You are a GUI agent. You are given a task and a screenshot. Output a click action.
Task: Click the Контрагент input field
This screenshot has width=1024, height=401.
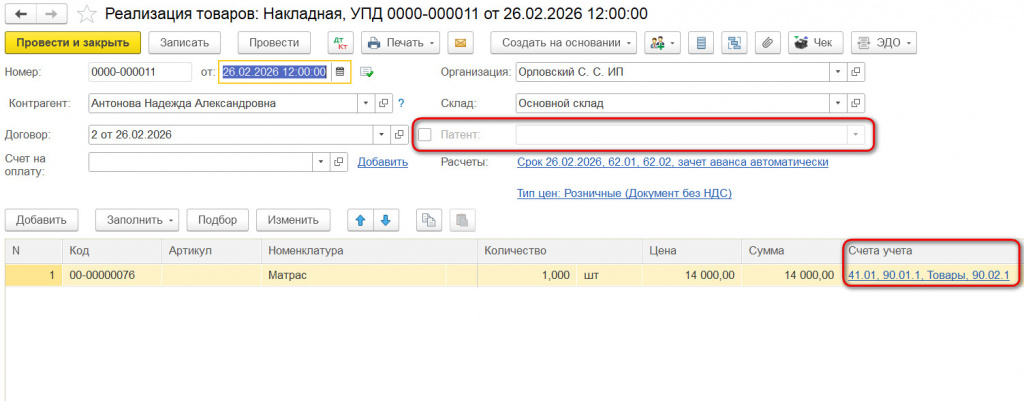tap(223, 103)
